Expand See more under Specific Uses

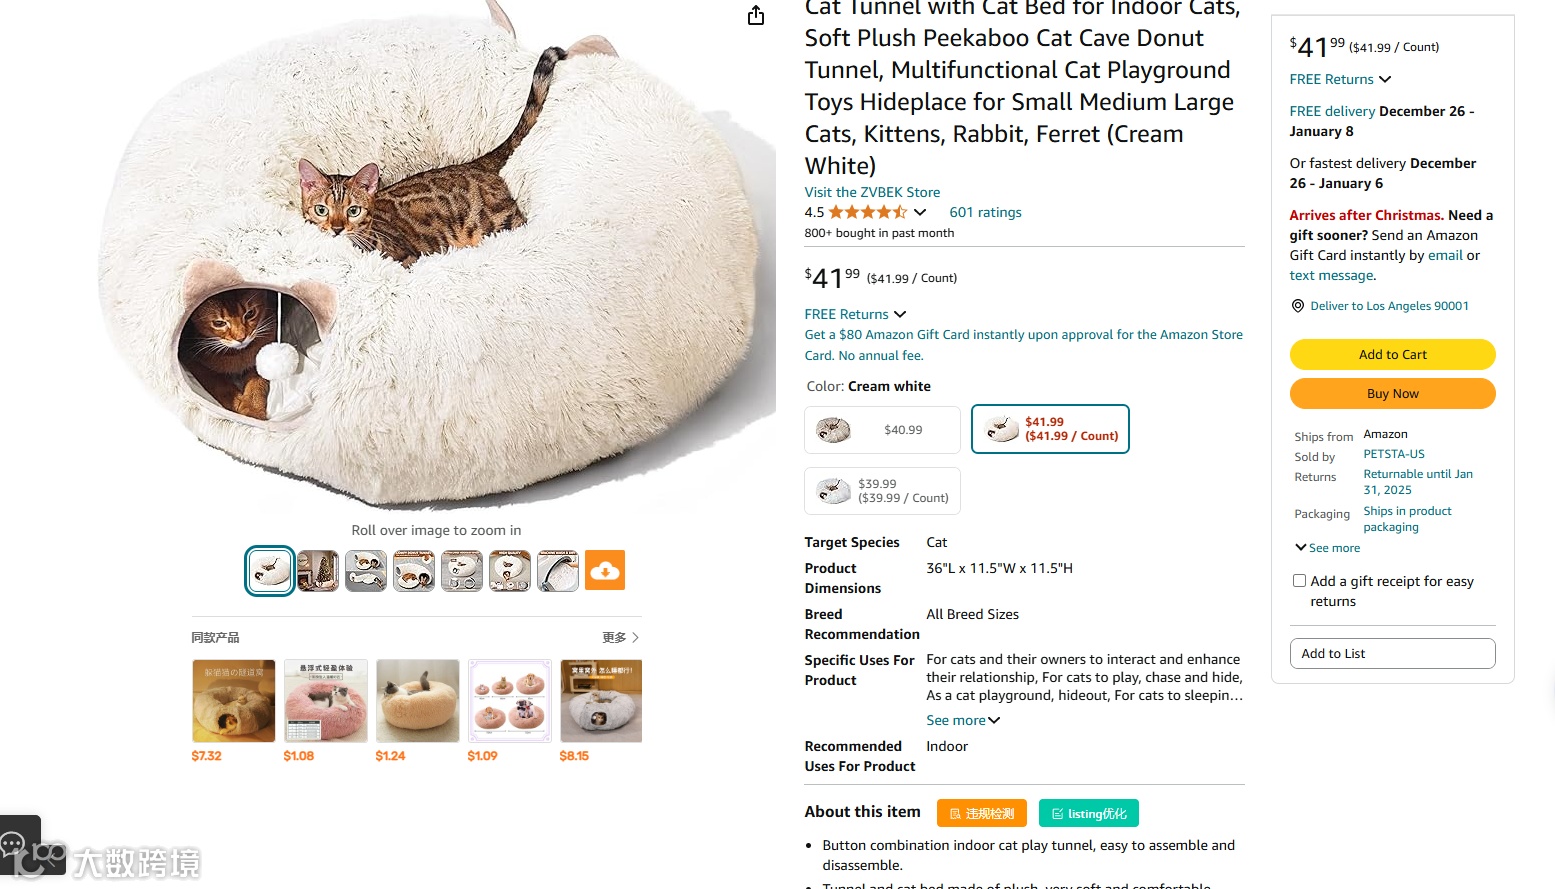coord(963,720)
